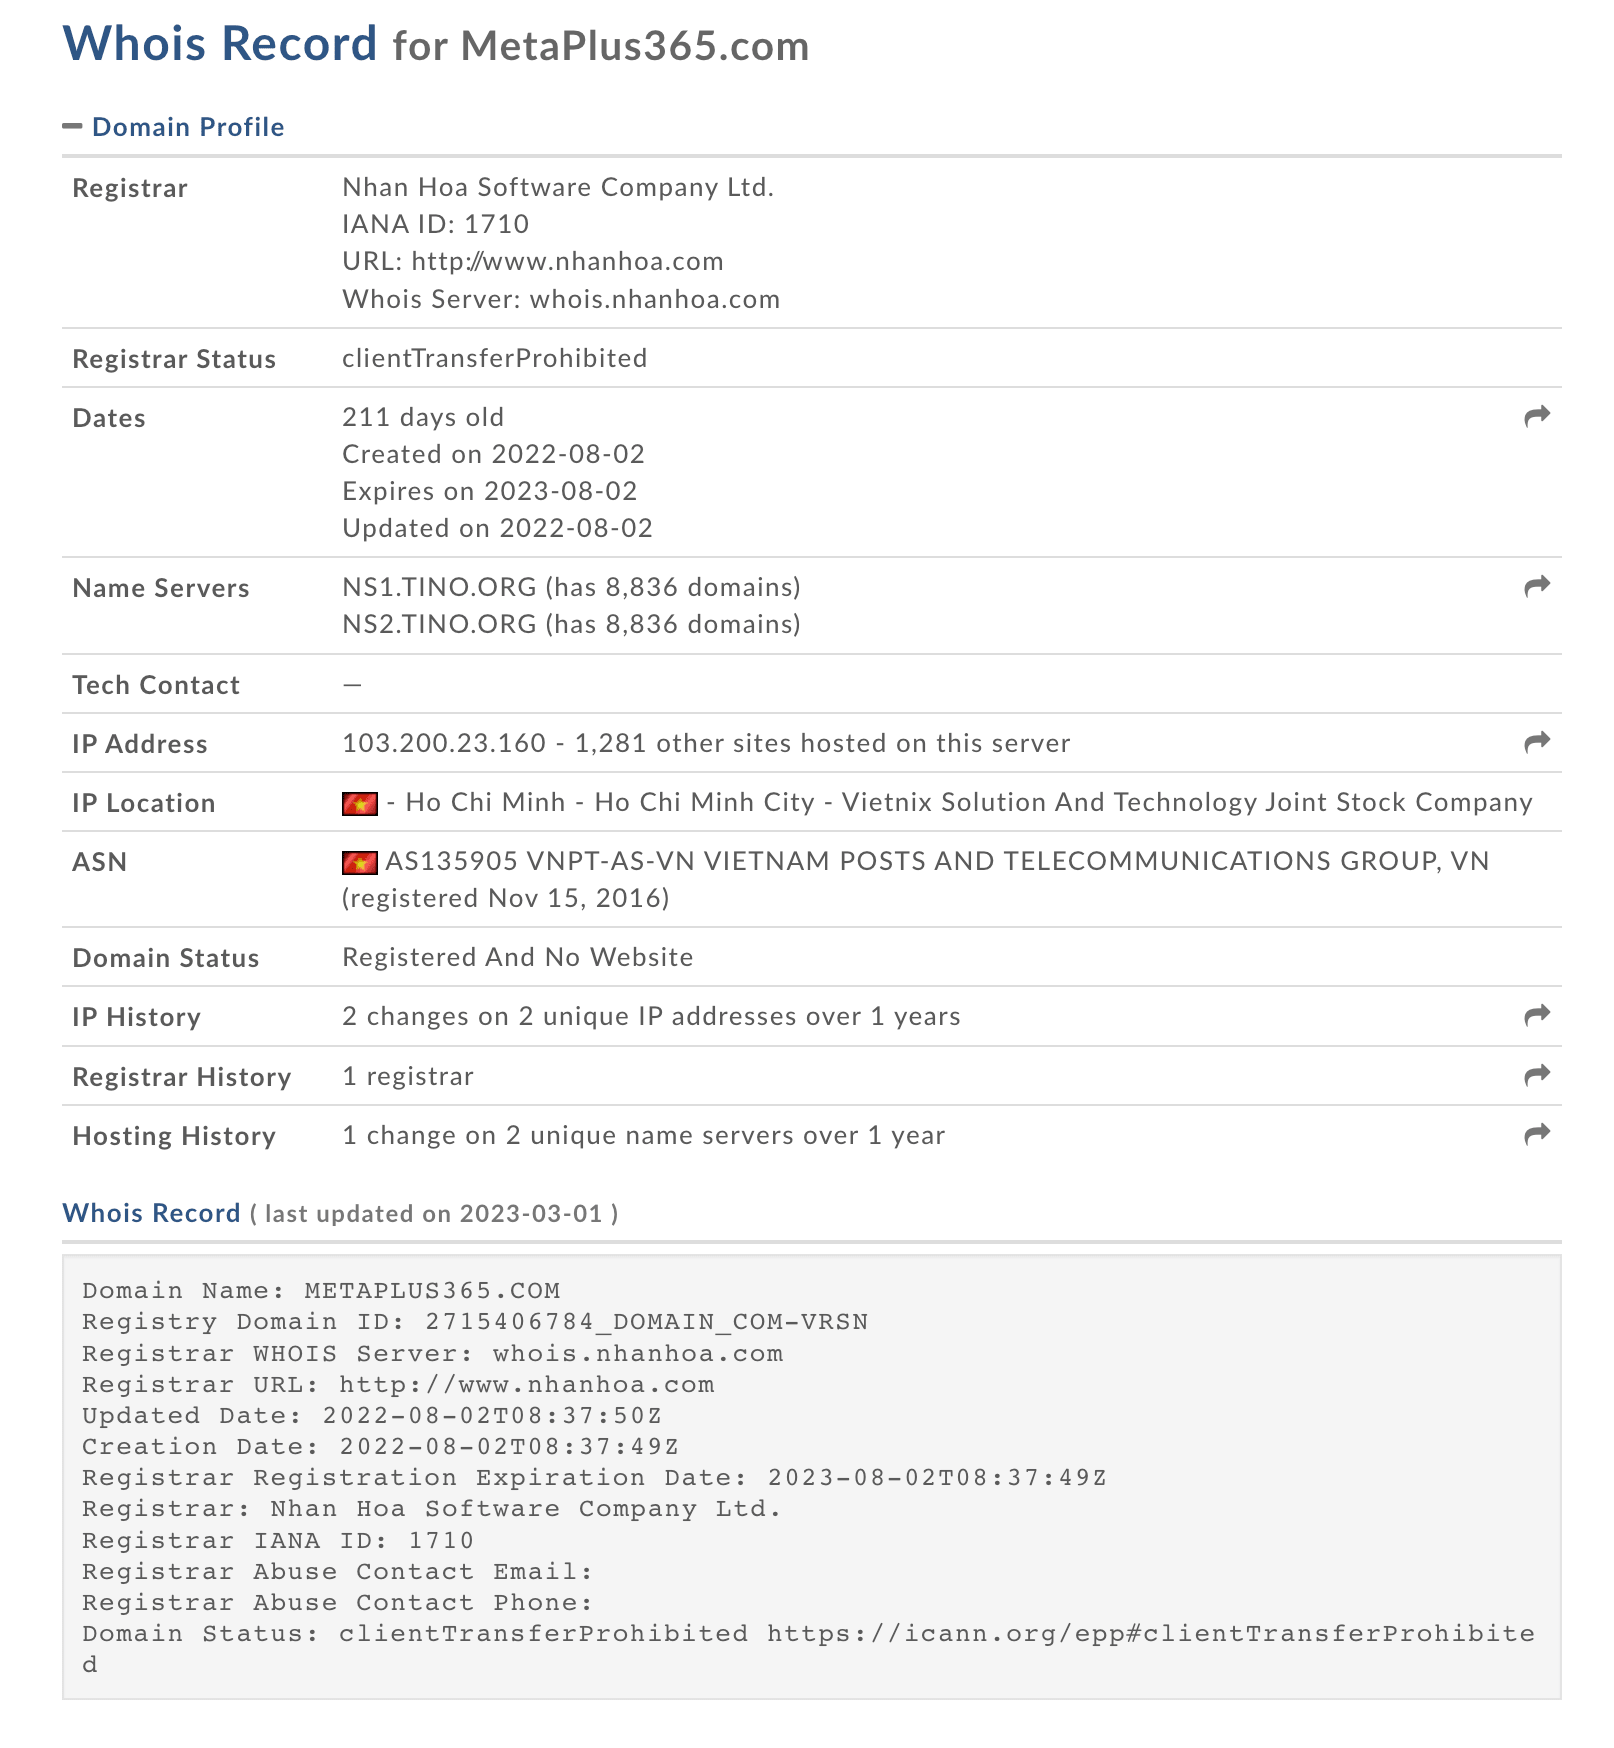Click the Domain Status clientTransferProhibited icann.org line
This screenshot has width=1614, height=1748.
809,1649
